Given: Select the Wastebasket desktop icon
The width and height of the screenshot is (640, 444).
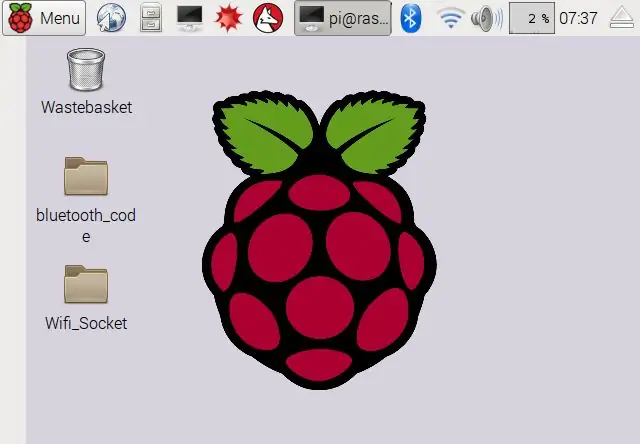Looking at the screenshot, I should click(x=86, y=69).
